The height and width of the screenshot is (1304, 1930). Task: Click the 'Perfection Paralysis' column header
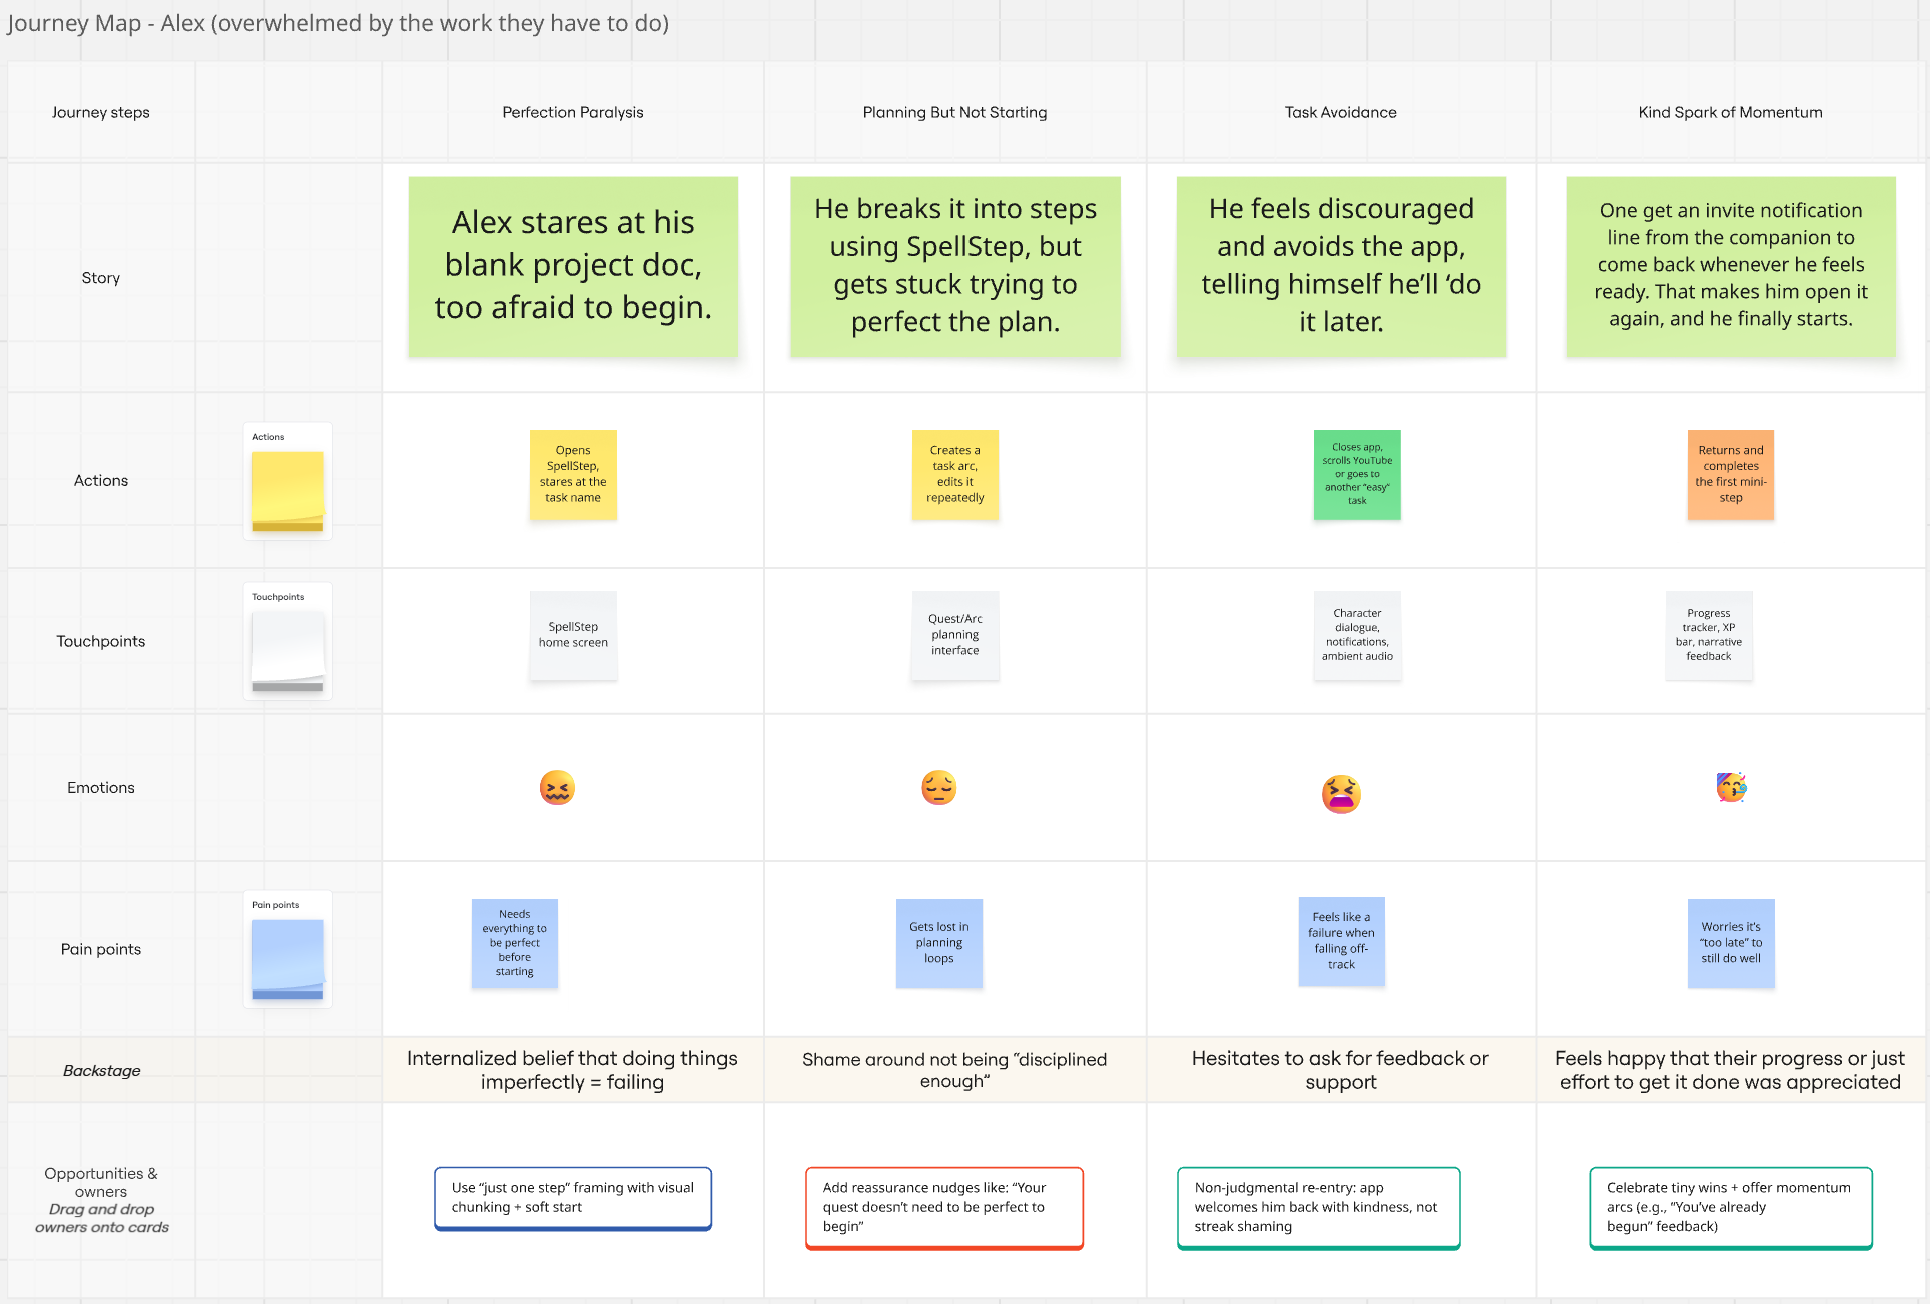coord(573,112)
